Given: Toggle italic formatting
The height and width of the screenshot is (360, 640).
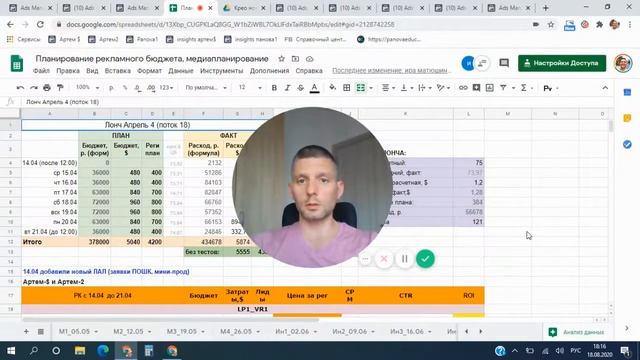Looking at the screenshot, I should coord(287,88).
